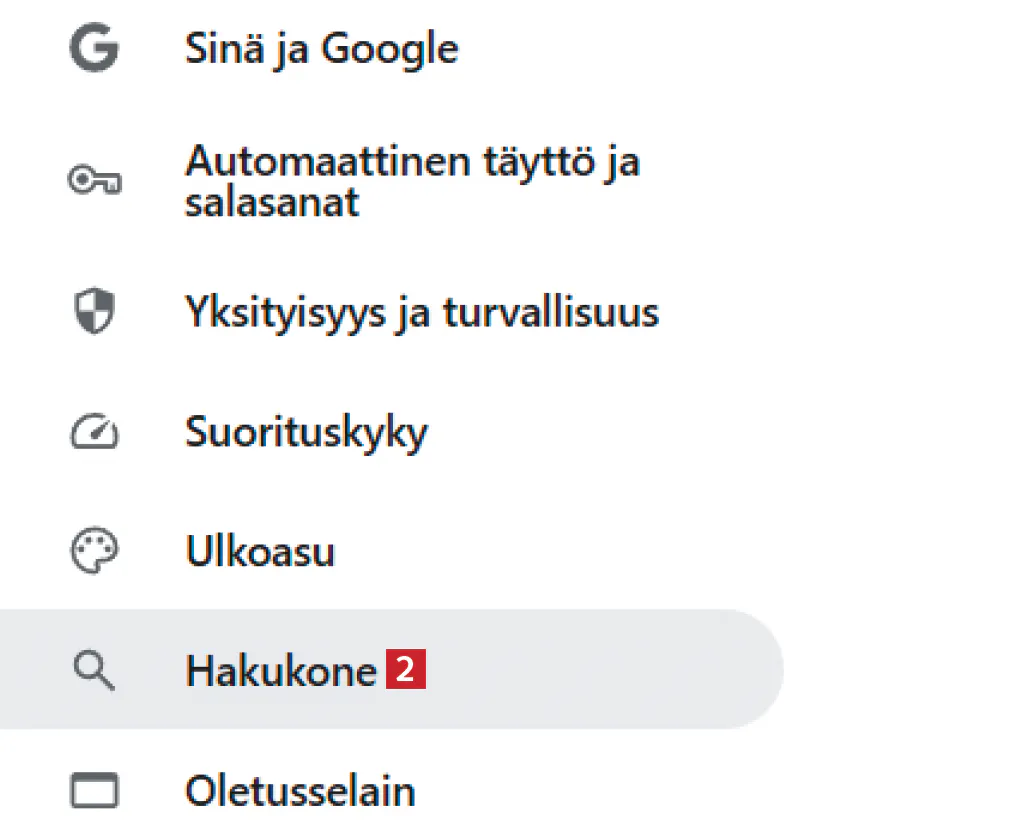Click the word Google in the first row
1028x830 pixels.
click(391, 49)
